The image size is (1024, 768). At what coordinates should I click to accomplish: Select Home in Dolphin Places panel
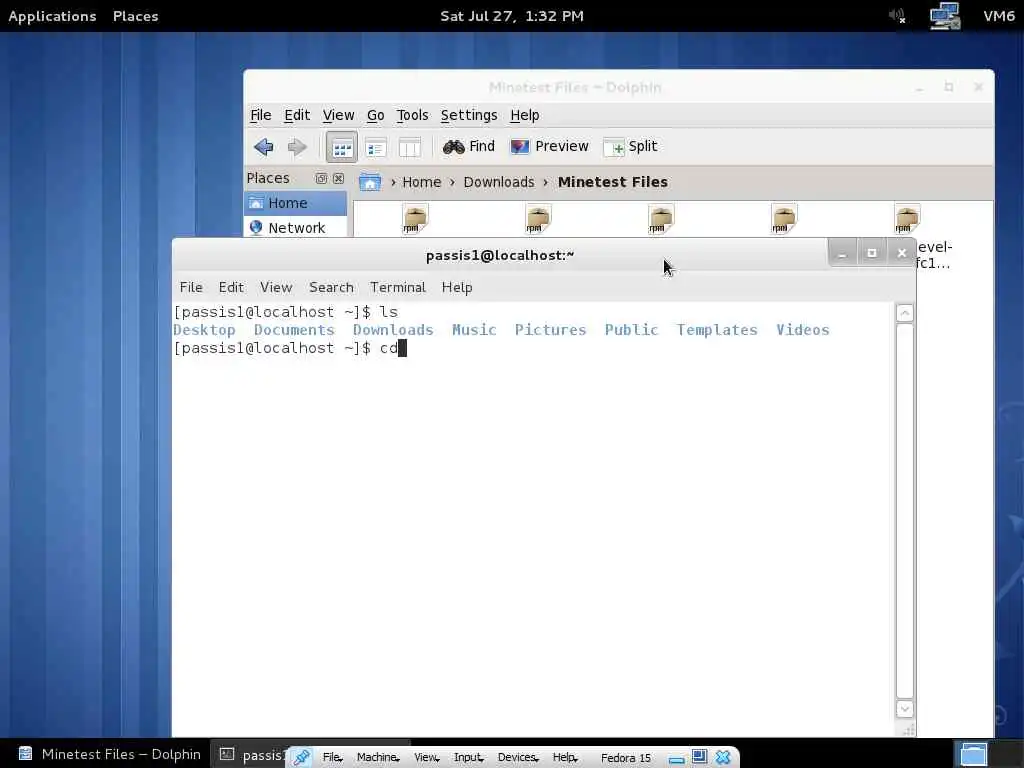point(296,203)
